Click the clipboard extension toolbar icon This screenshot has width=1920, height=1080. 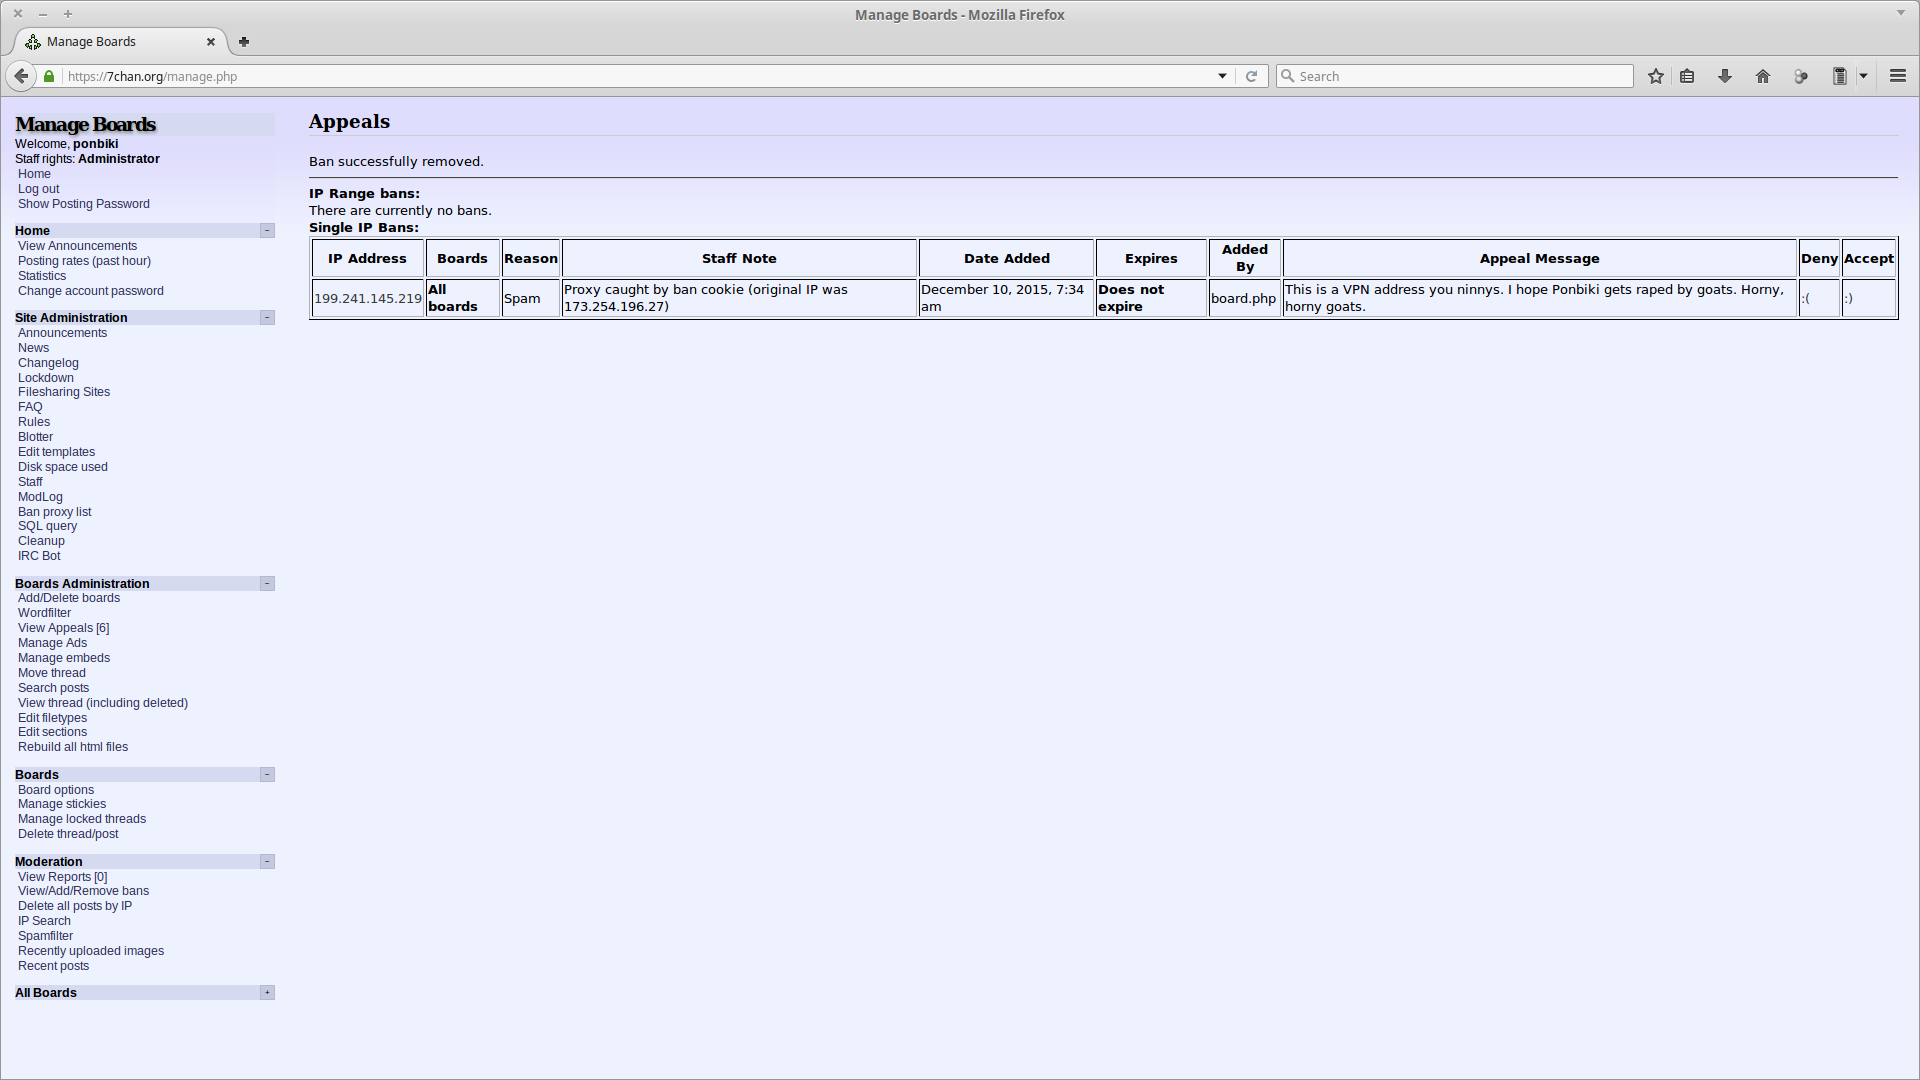coord(1839,76)
